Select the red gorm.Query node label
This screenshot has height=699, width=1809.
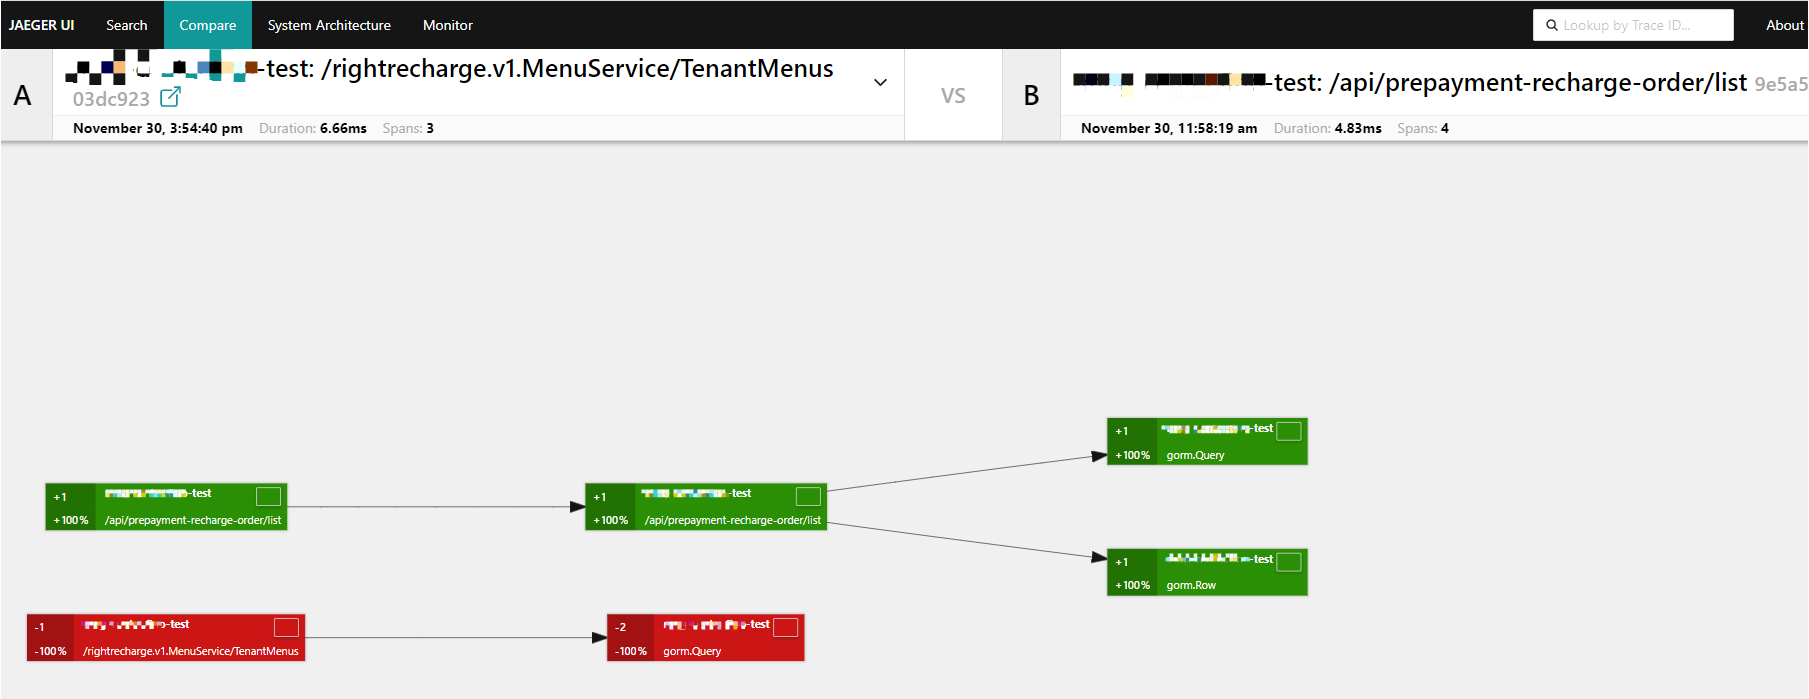692,651
